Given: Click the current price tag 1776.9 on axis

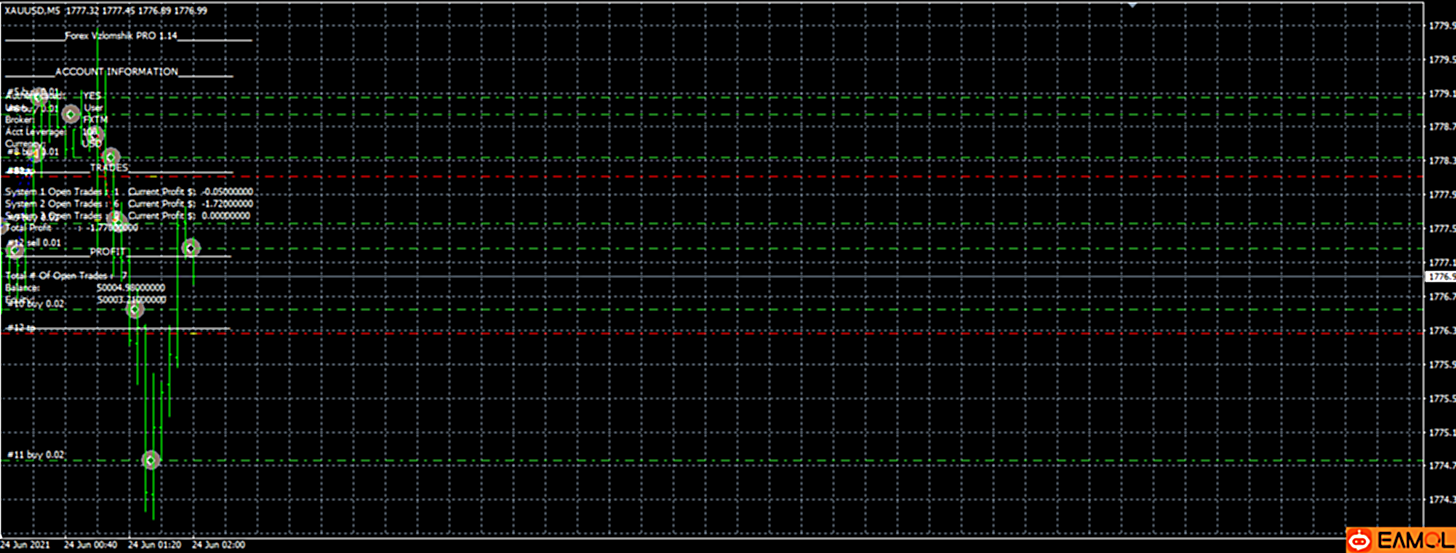Looking at the screenshot, I should [1440, 276].
